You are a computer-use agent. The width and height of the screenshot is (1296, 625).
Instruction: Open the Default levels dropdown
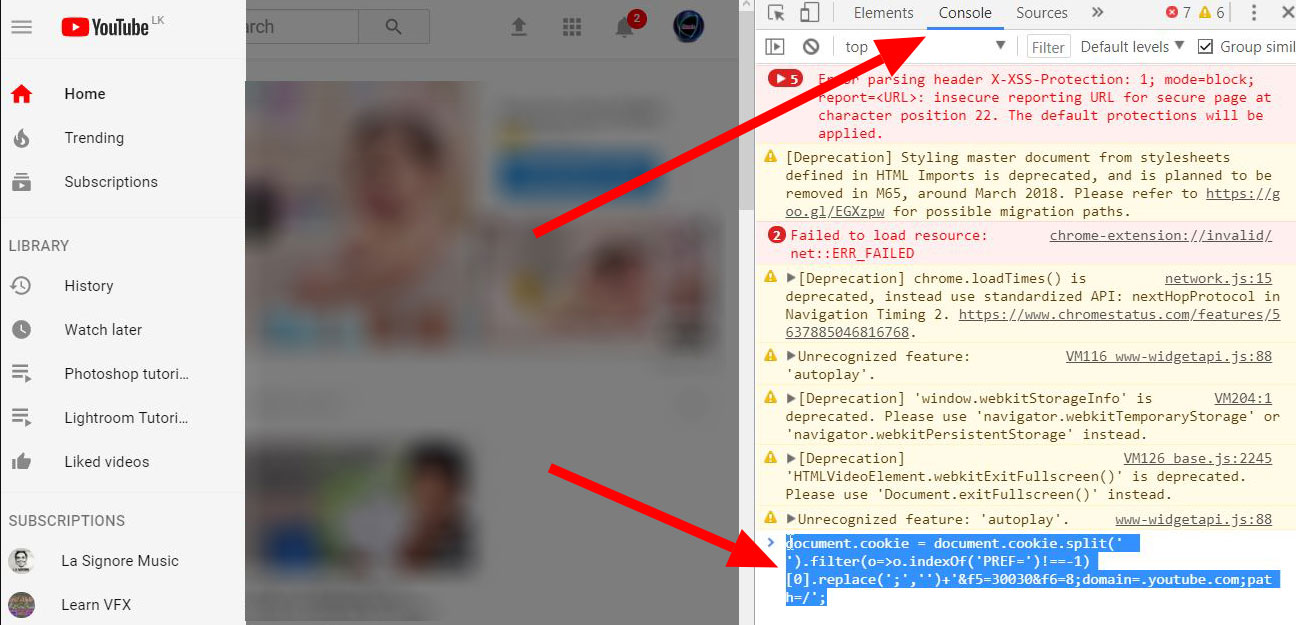click(1132, 46)
